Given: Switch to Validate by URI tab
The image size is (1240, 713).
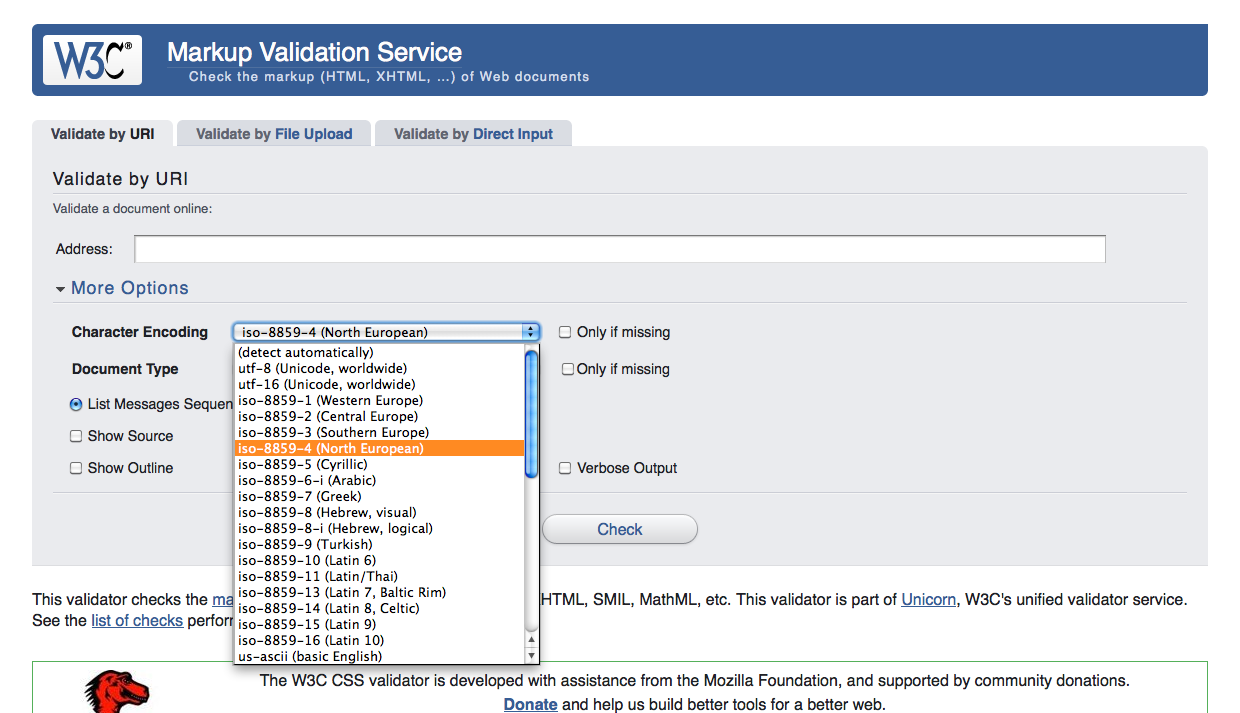Looking at the screenshot, I should [x=103, y=134].
